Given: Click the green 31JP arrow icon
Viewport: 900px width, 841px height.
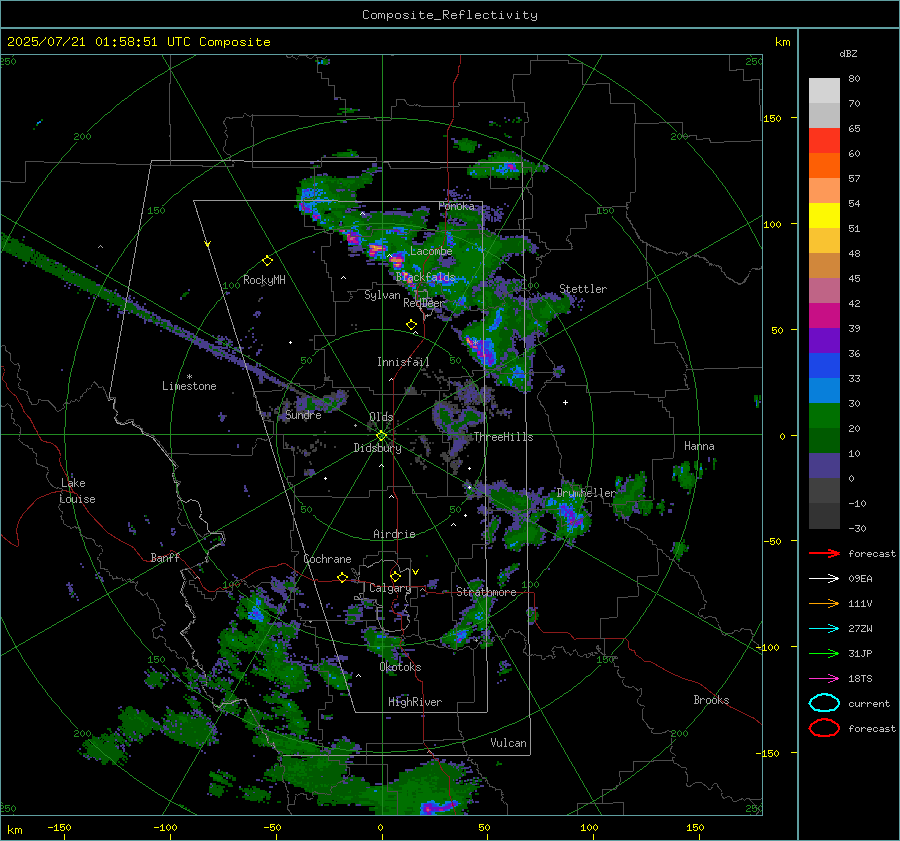Looking at the screenshot, I should coord(824,653).
